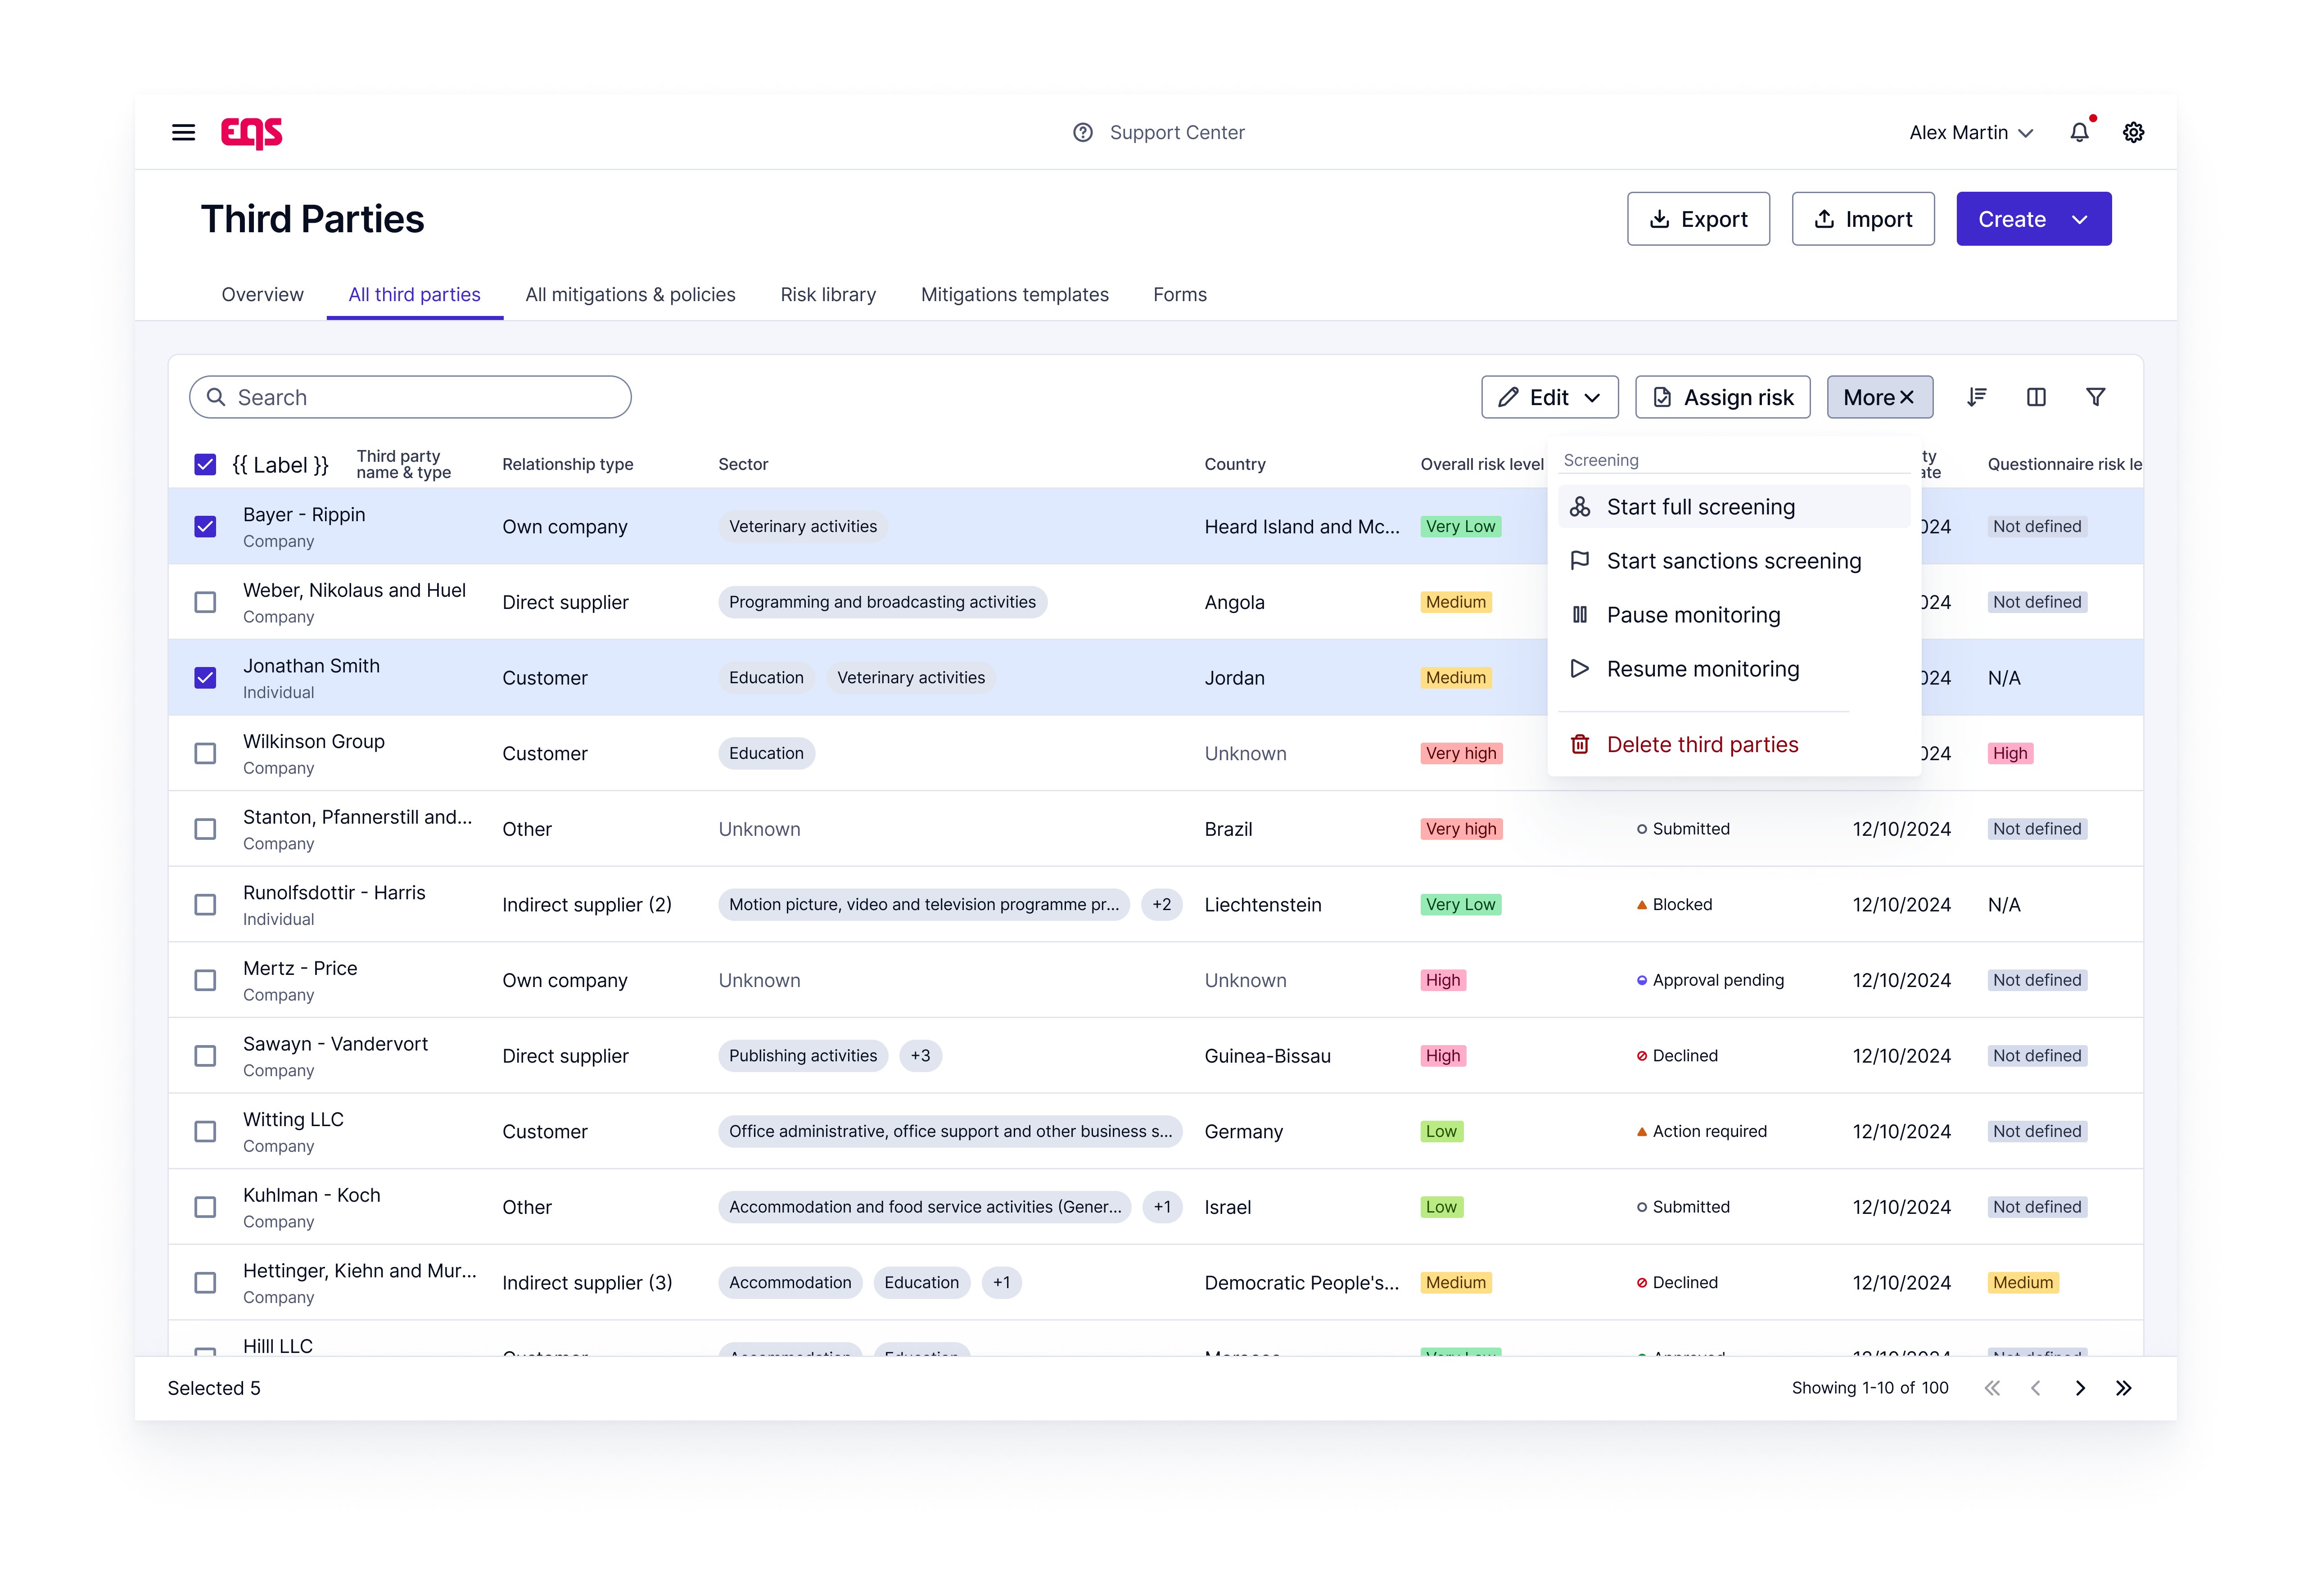Screen dimensions: 2312x1596
Task: Open the Edit dropdown
Action: coord(1549,397)
